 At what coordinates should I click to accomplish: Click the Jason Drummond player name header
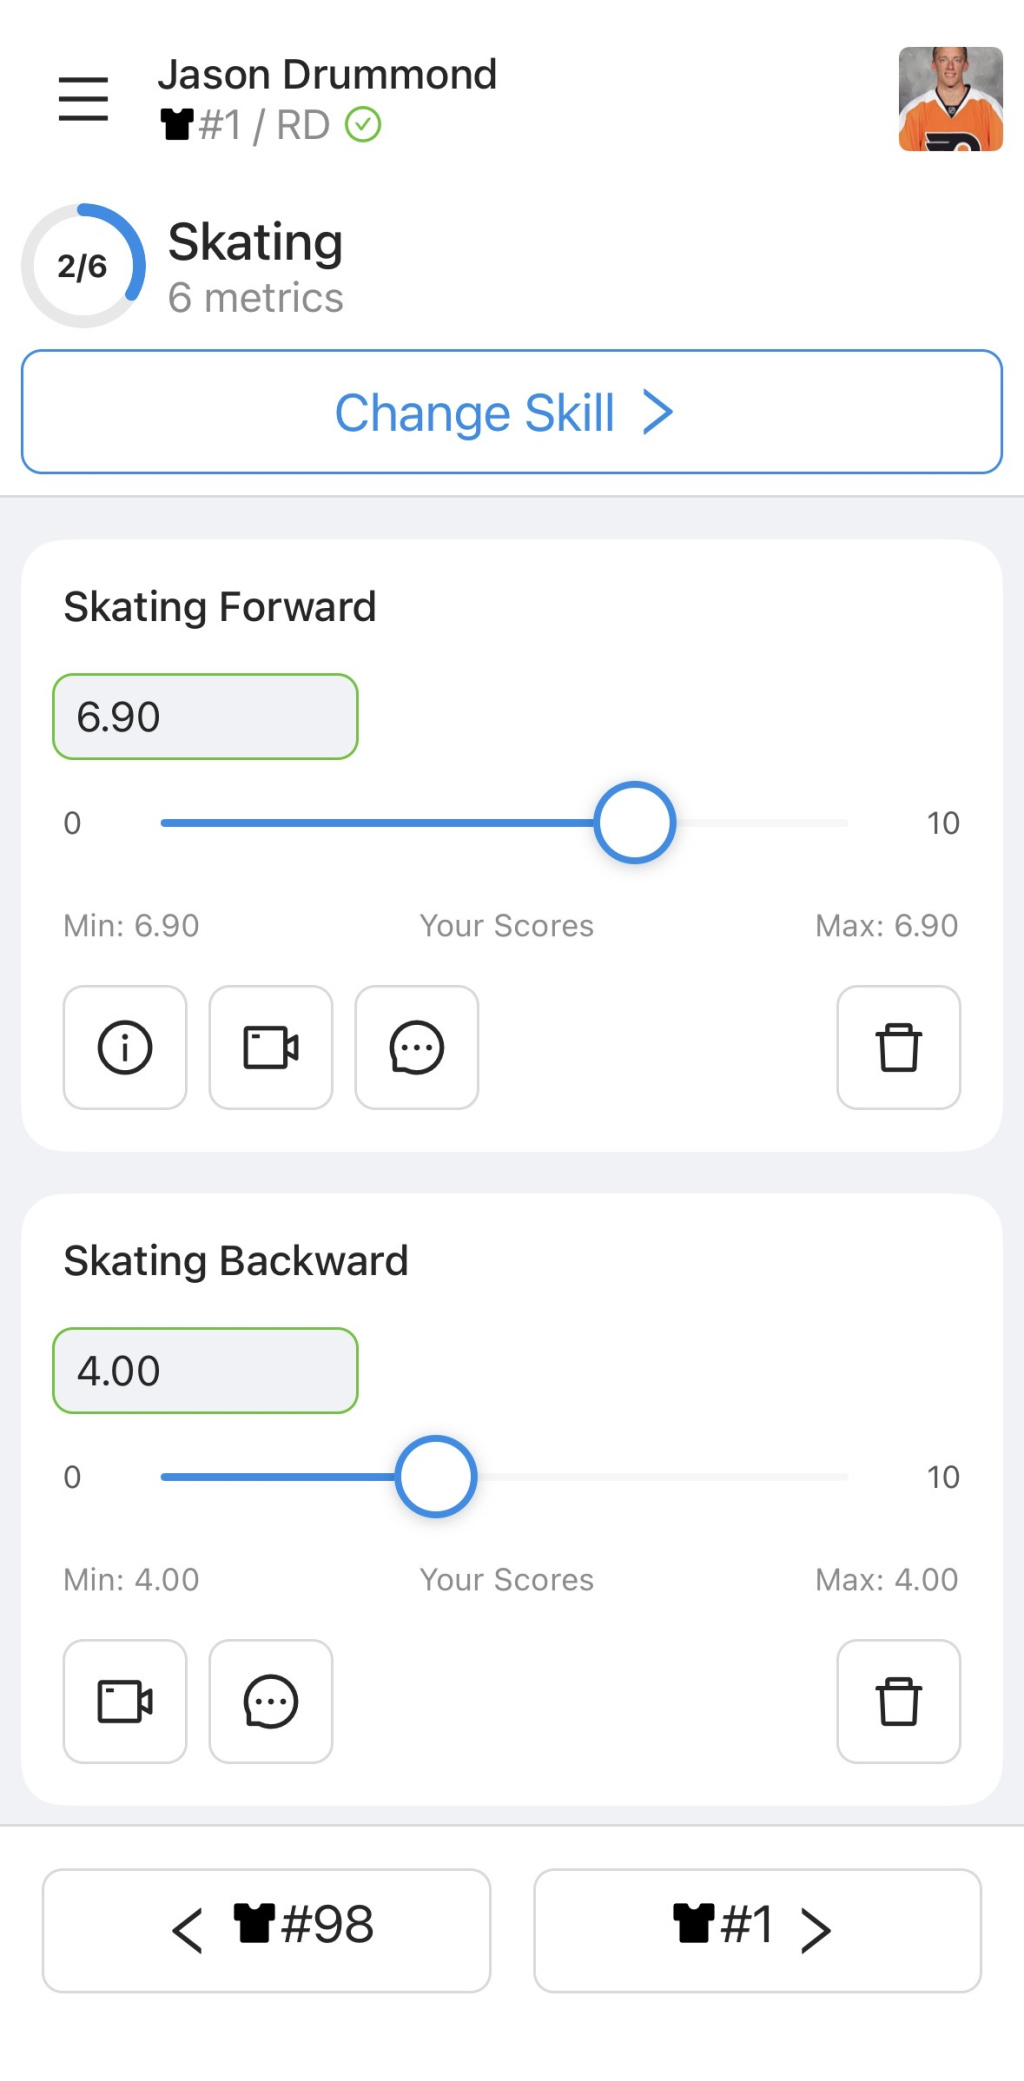[x=327, y=75]
